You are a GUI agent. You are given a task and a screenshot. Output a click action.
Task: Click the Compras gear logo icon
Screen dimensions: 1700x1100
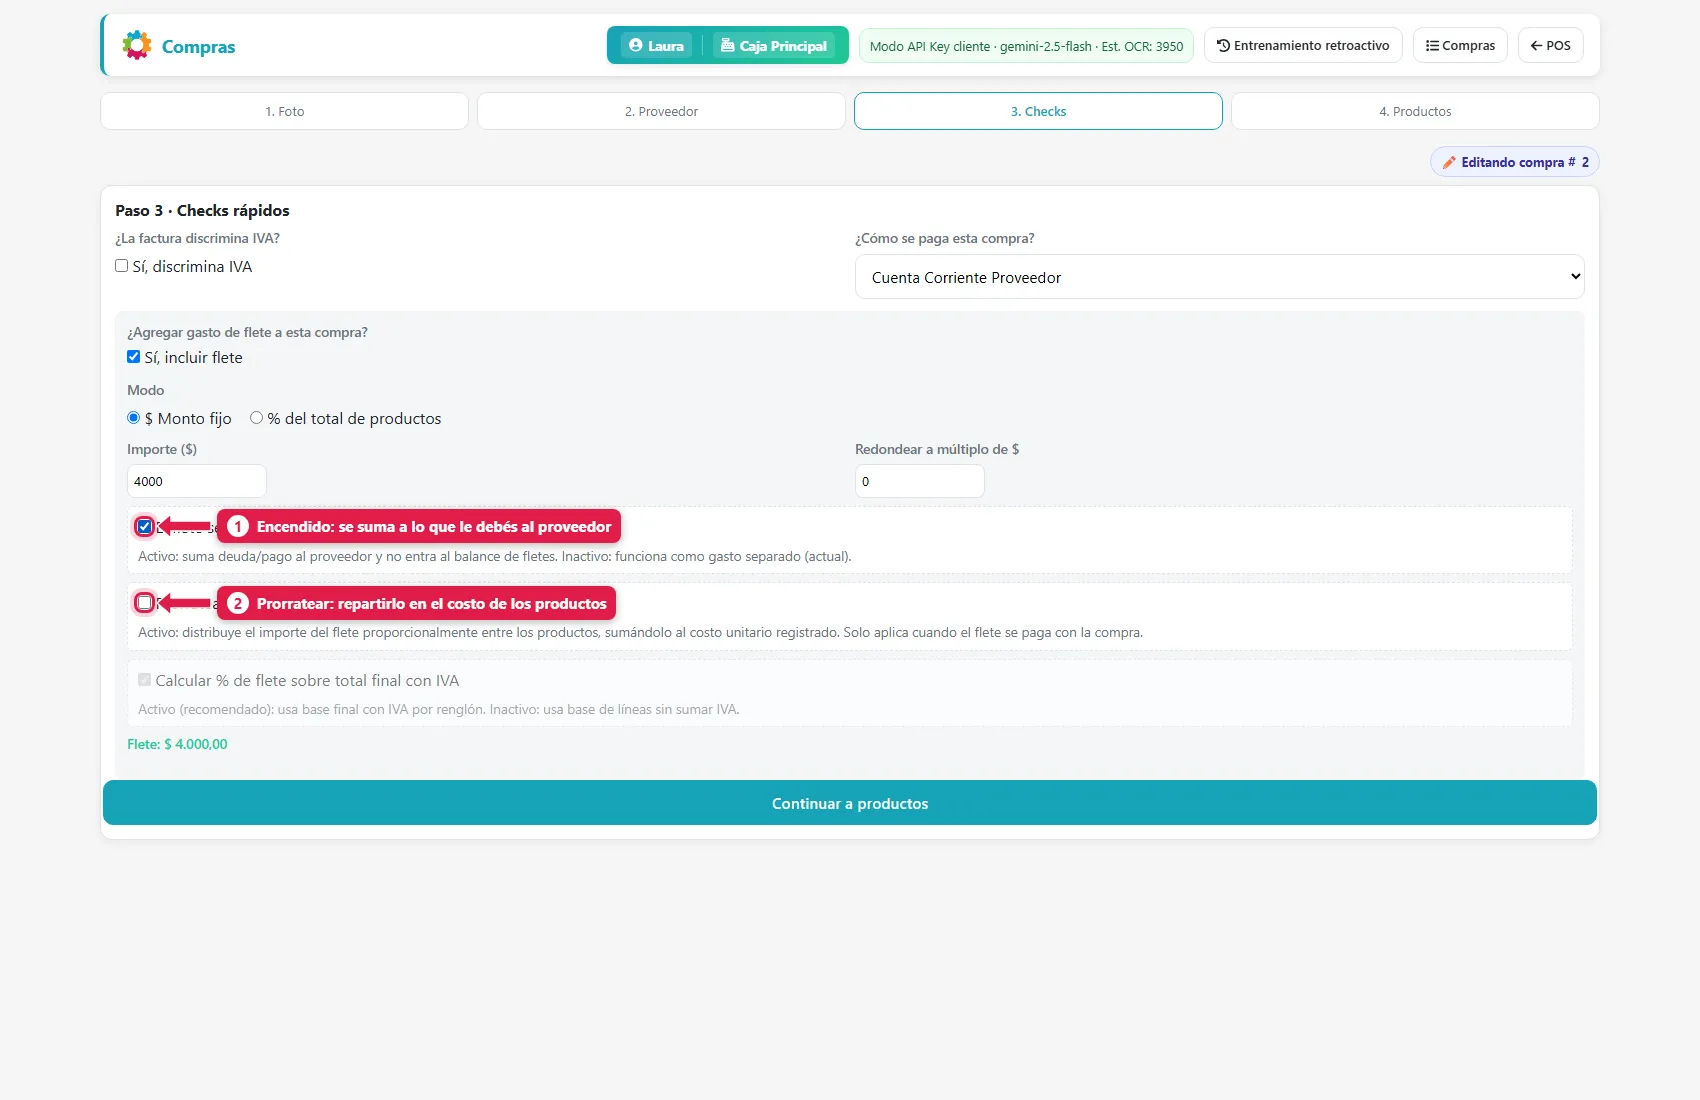[137, 45]
